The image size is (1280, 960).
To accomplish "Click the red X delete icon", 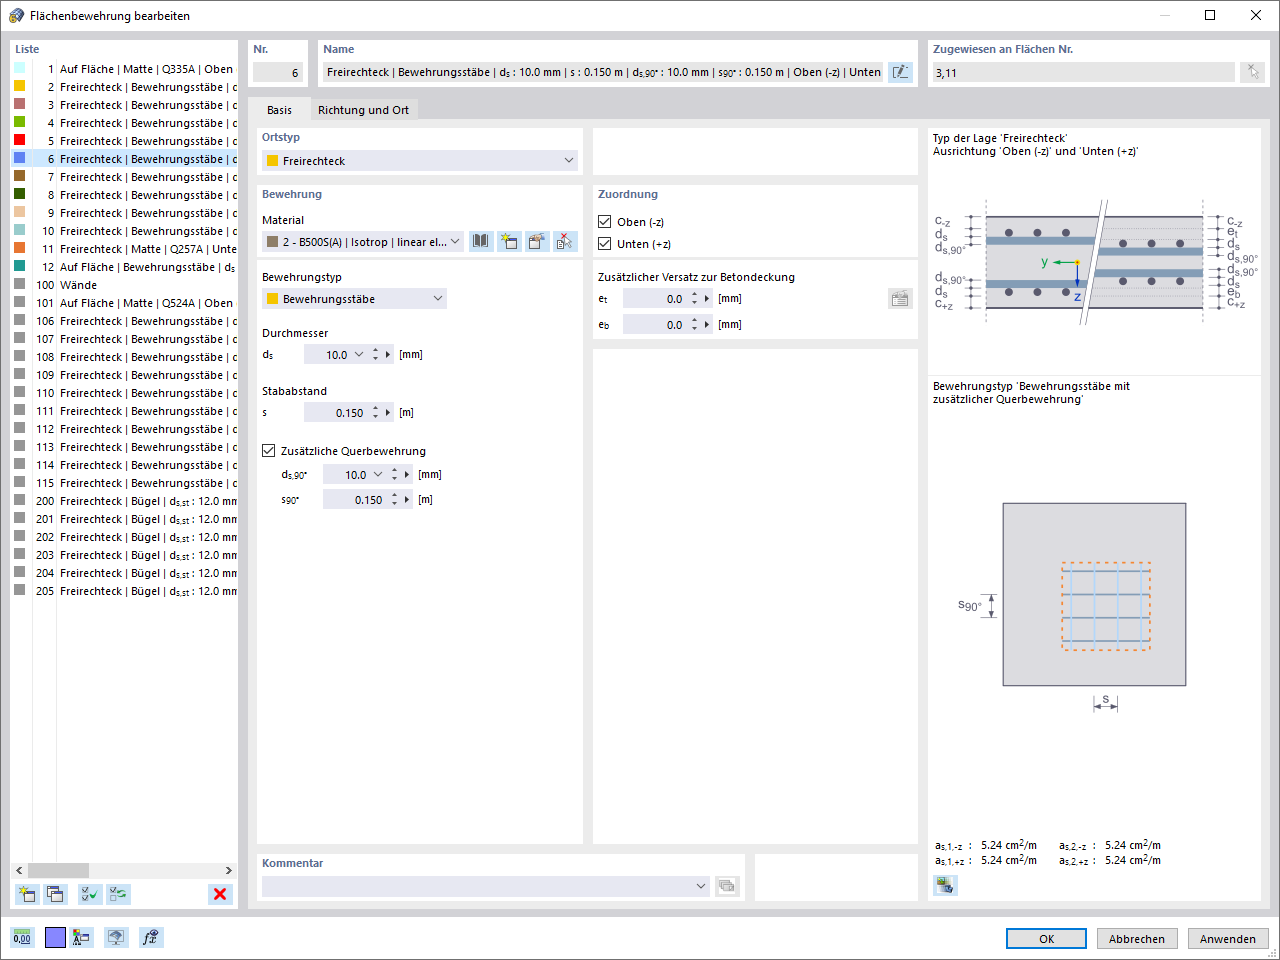I will [220, 894].
